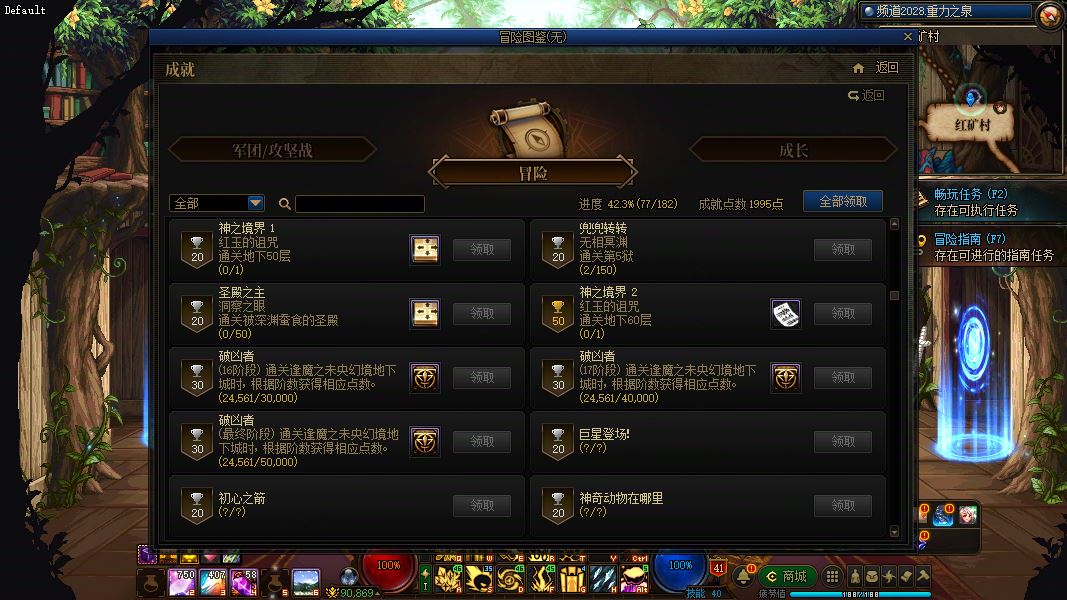Click the achievement search input field
This screenshot has height=600, width=1067.
360,203
